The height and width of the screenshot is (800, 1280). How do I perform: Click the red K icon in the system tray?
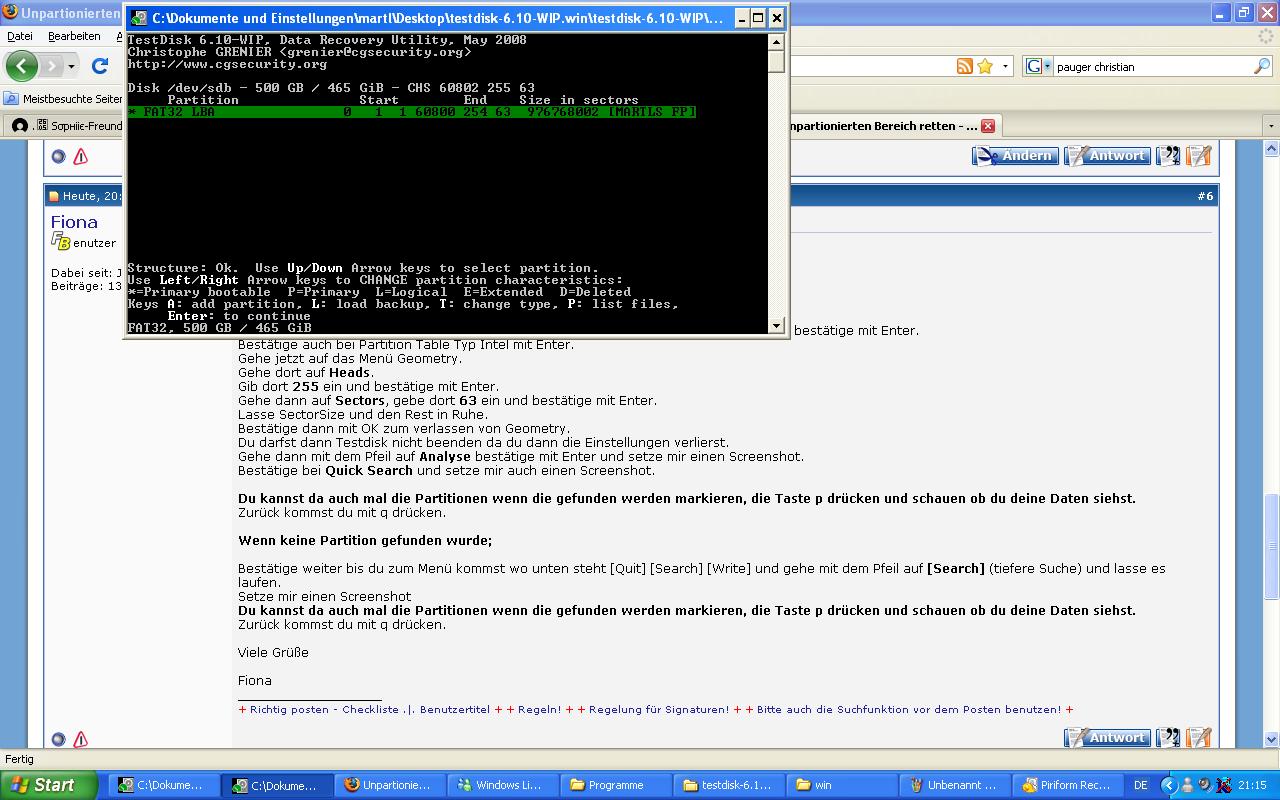pyautogui.click(x=1223, y=786)
